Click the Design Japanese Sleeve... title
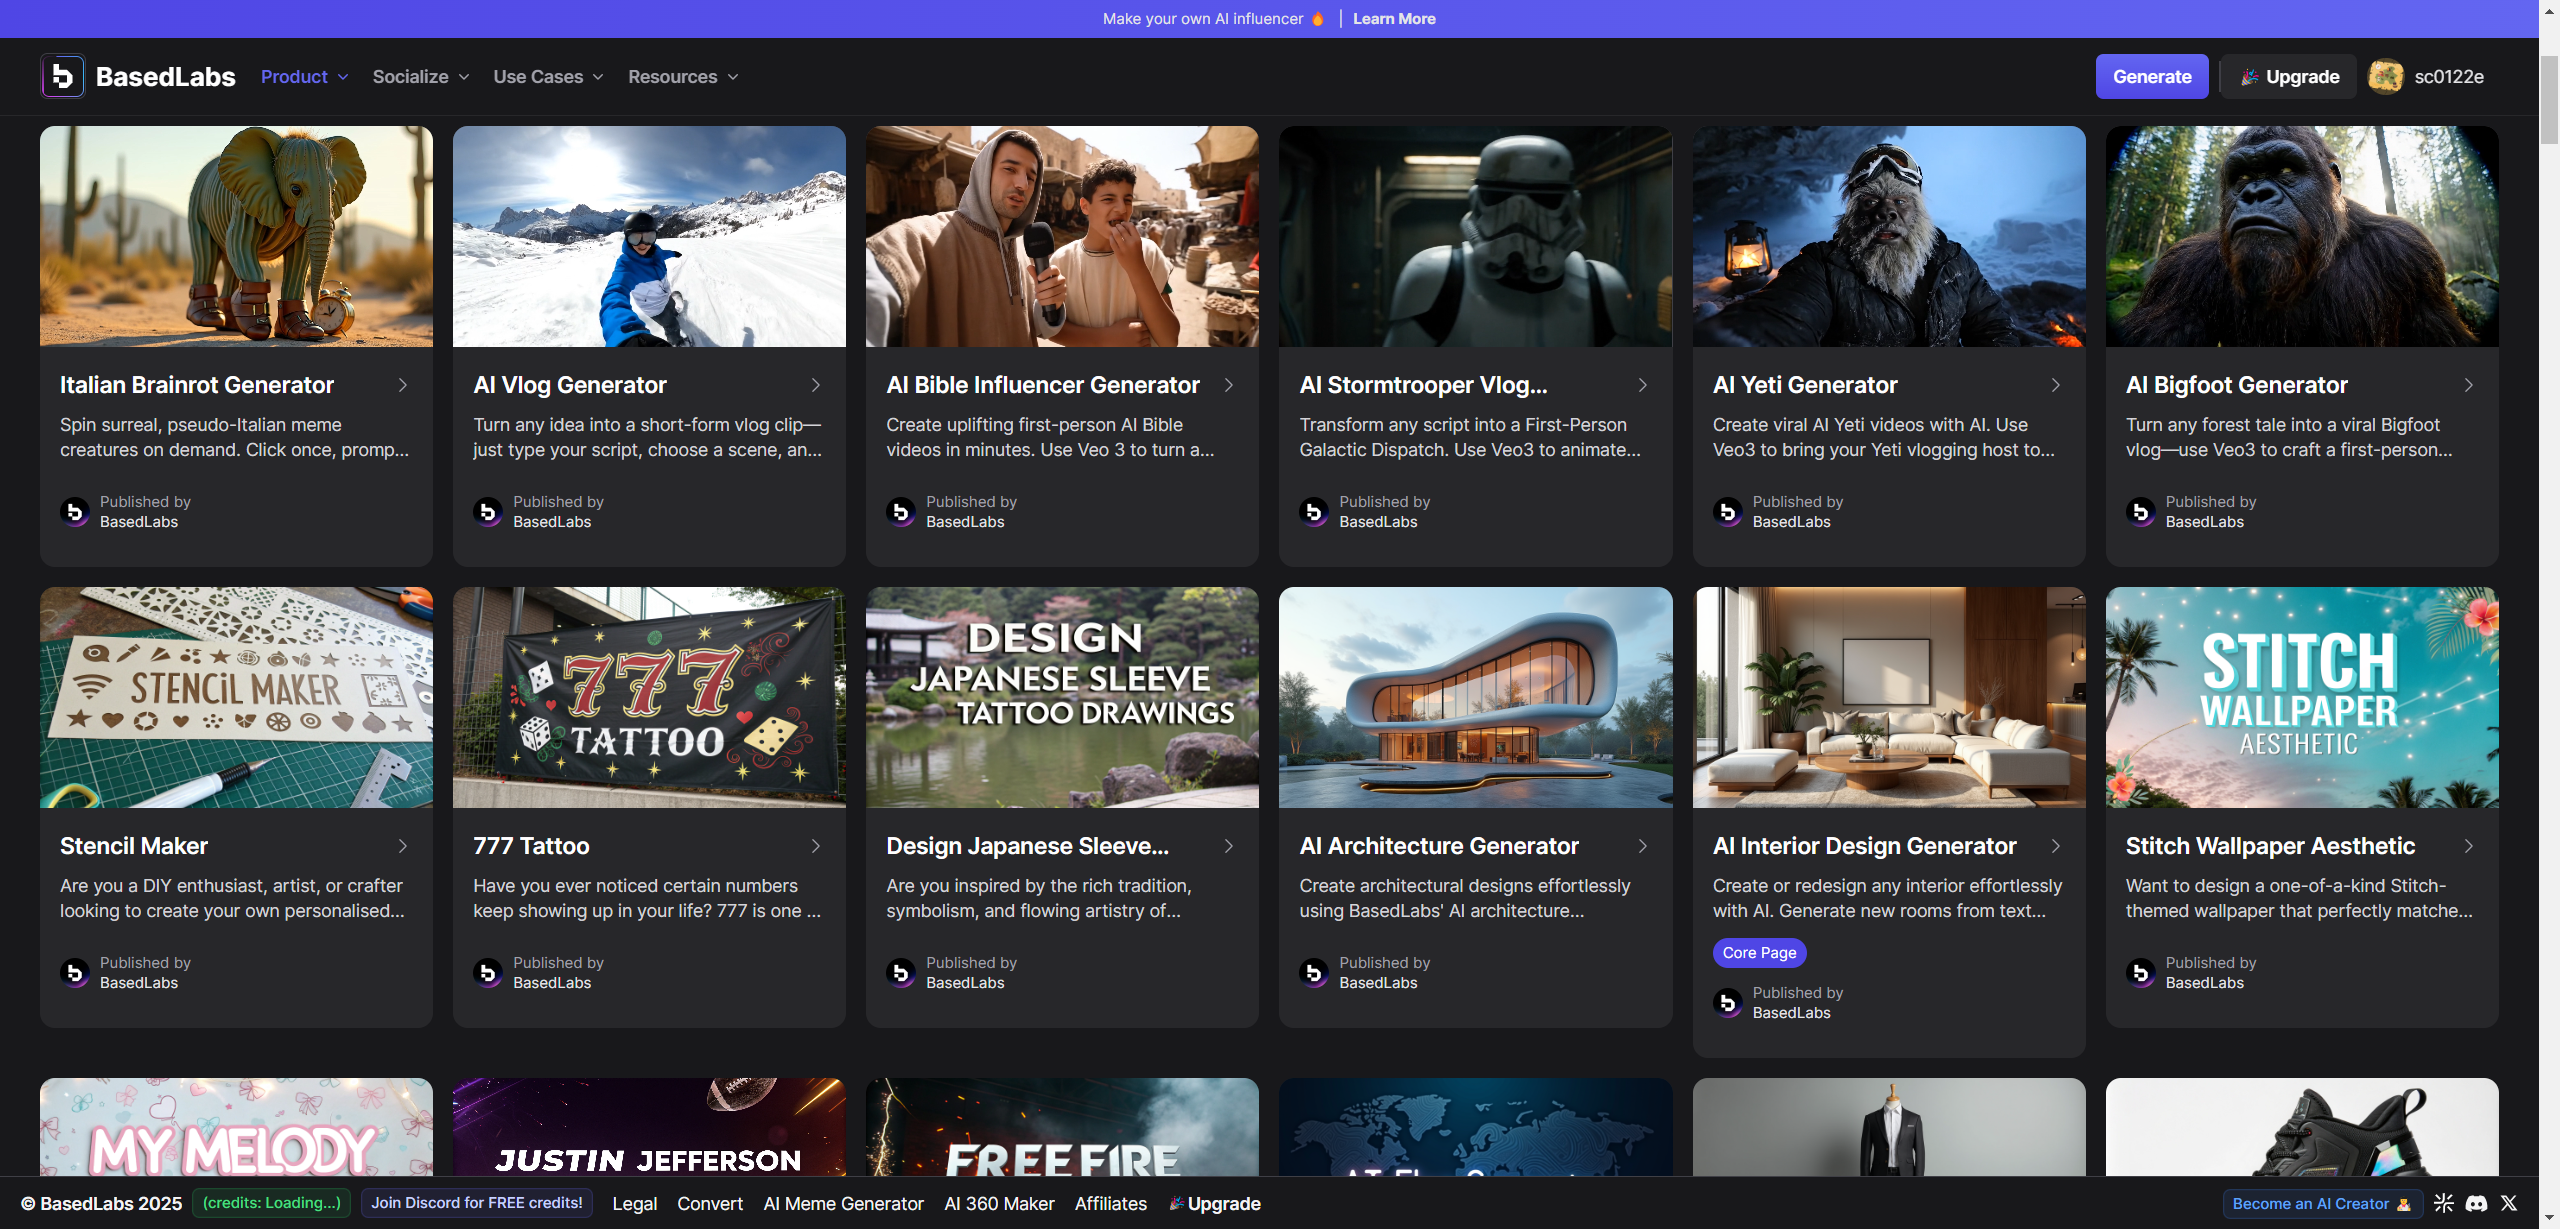This screenshot has width=2560, height=1229. [1027, 846]
